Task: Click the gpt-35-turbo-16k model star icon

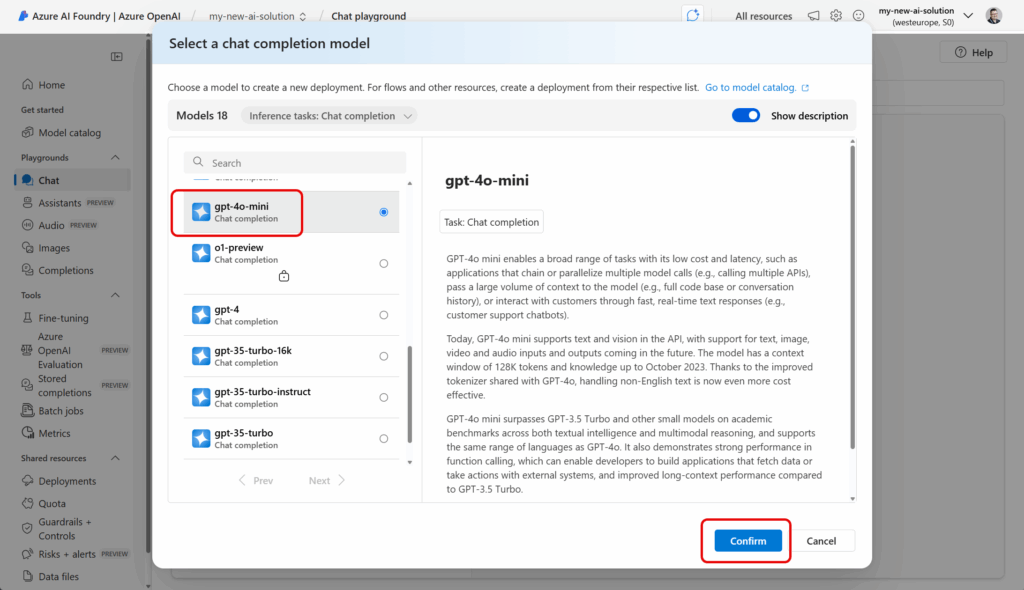Action: pos(201,356)
